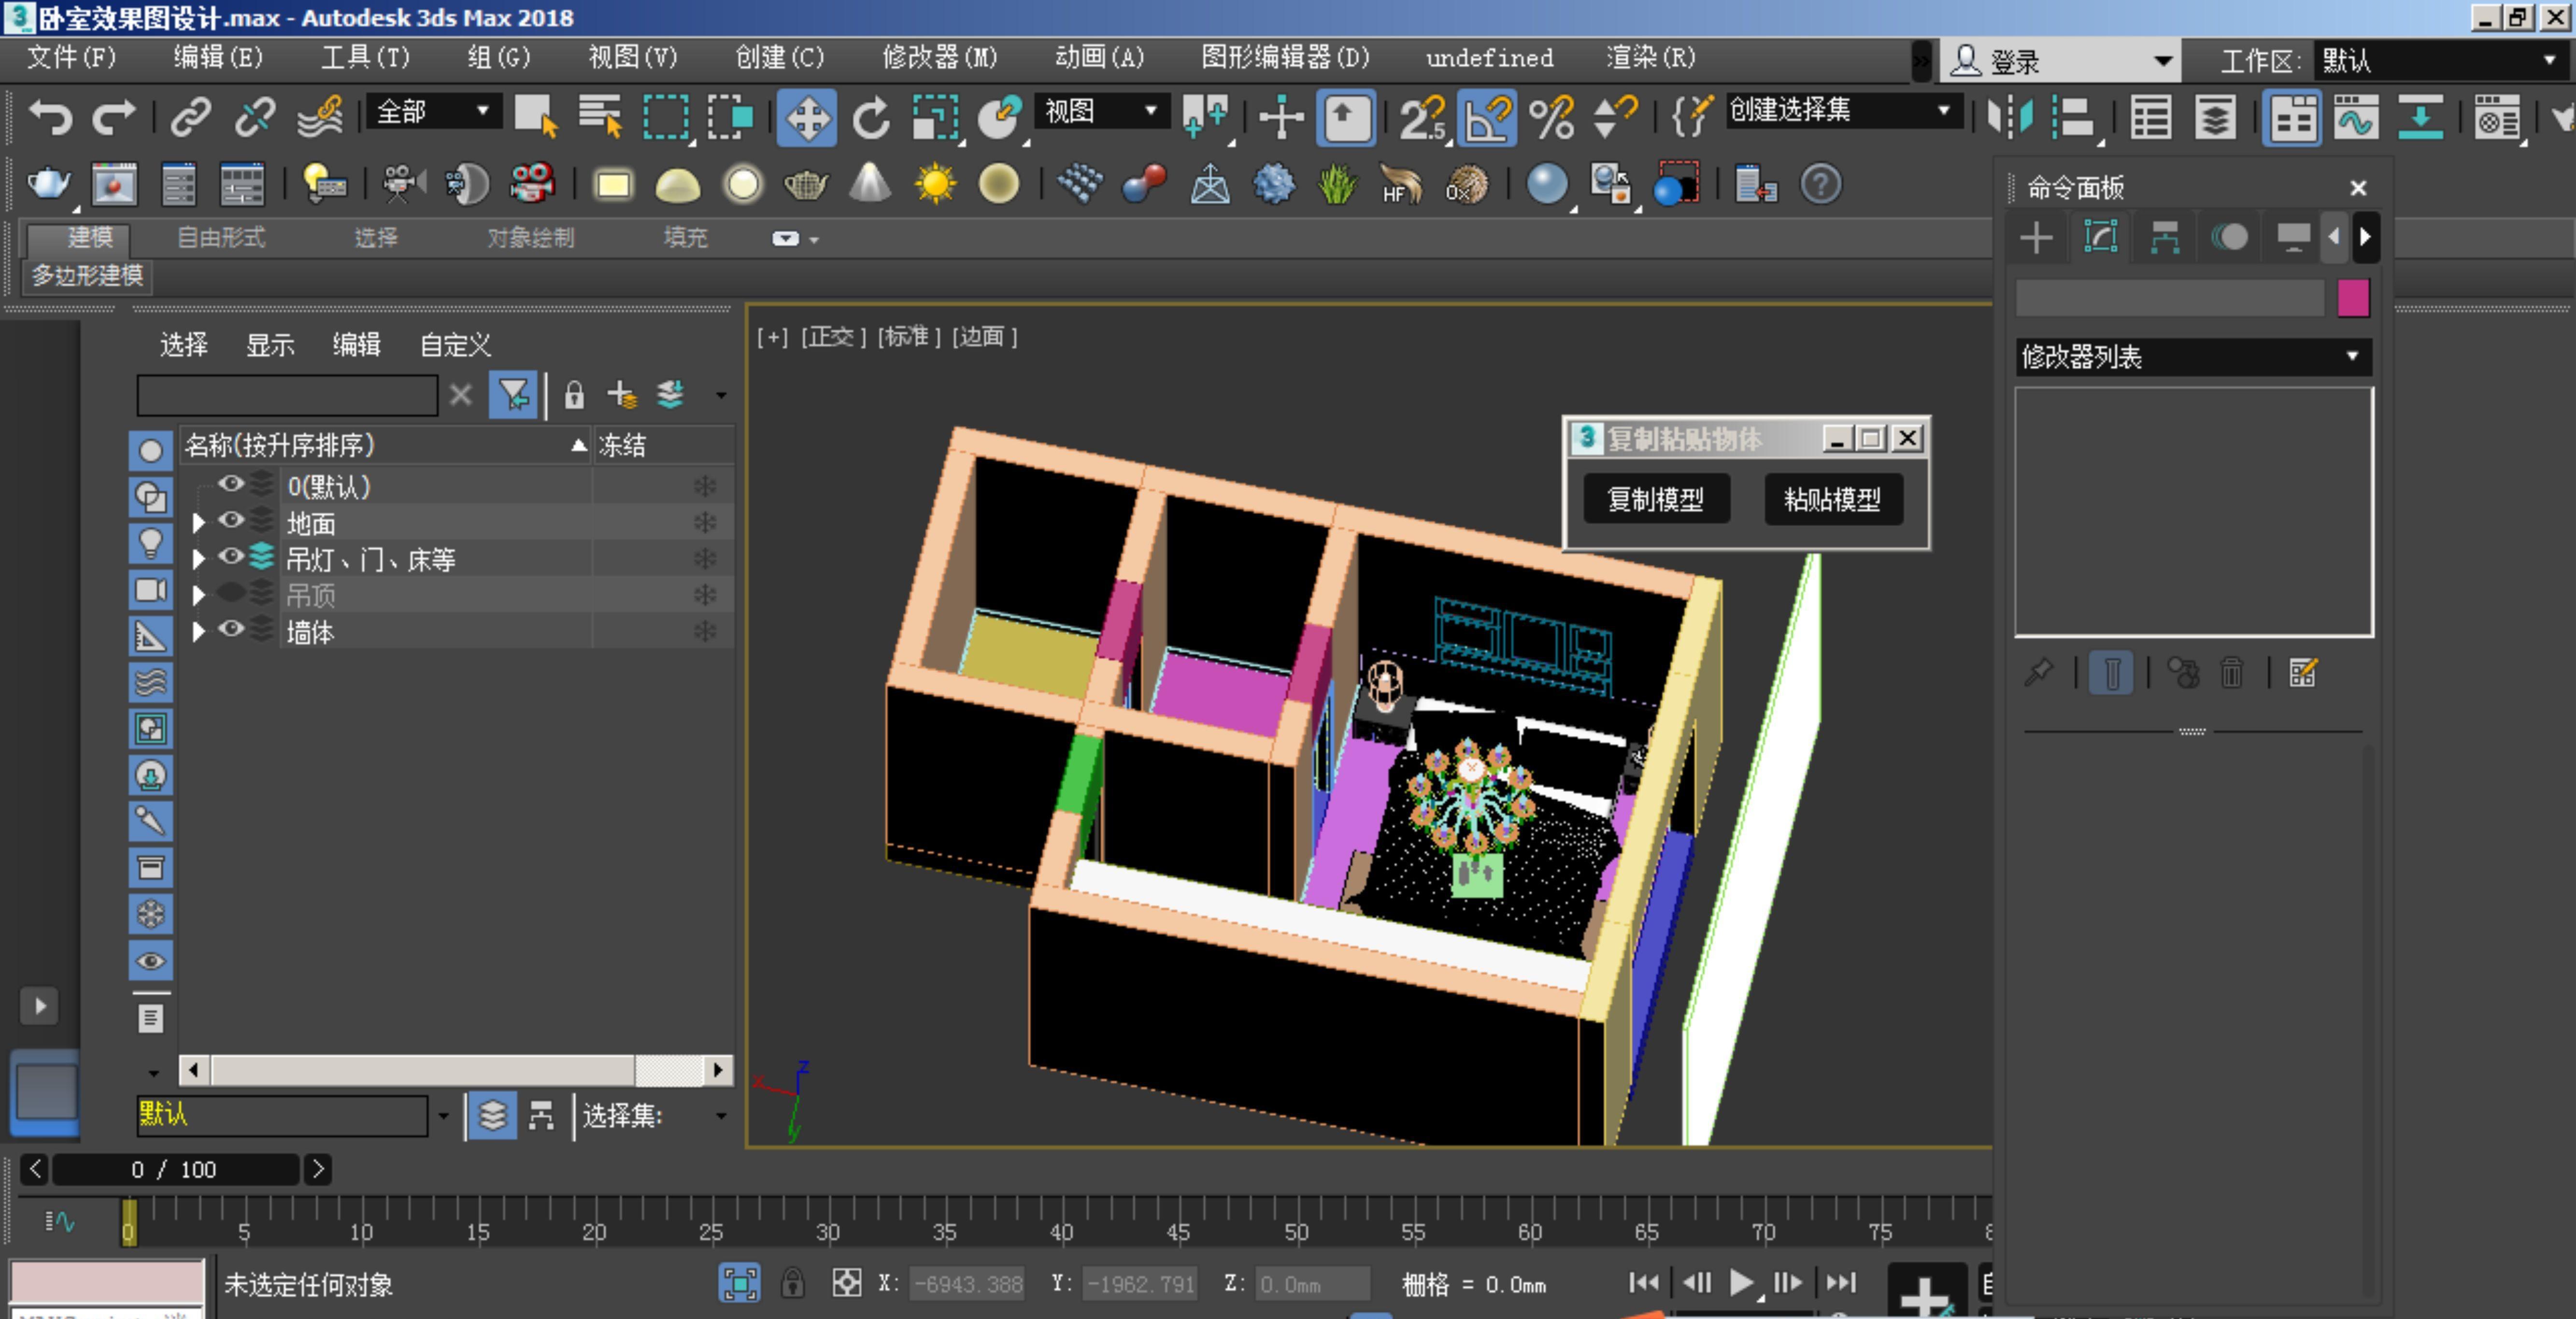Select the Unlink selection tool

coord(254,117)
